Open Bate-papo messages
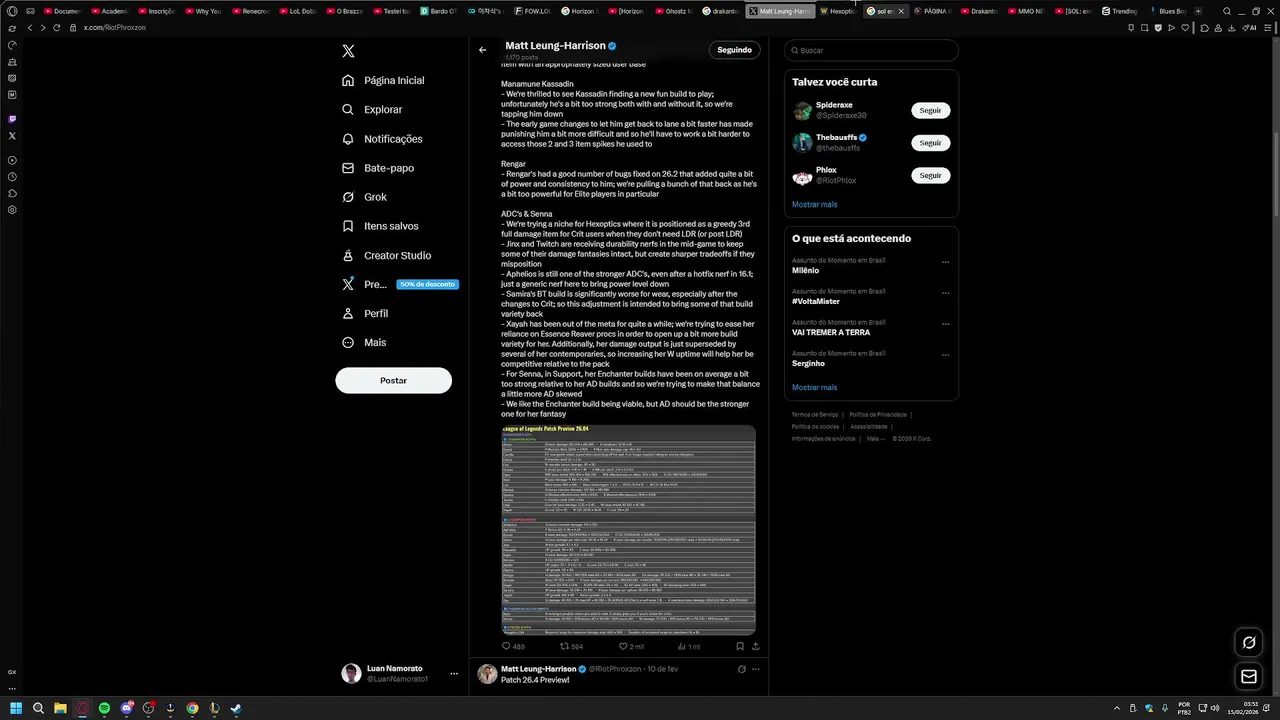The image size is (1280, 720). coord(378,168)
